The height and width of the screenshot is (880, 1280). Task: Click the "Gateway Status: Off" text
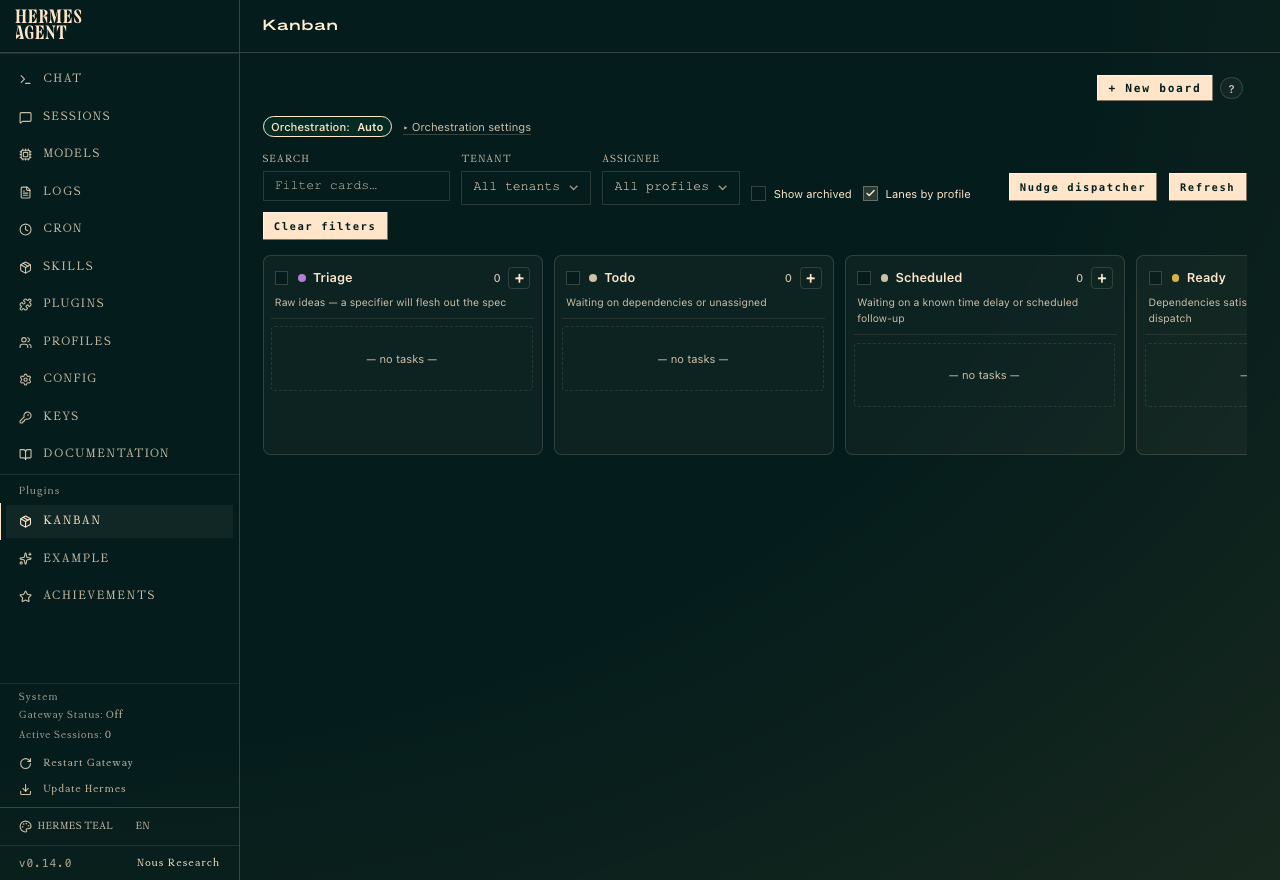[71, 715]
